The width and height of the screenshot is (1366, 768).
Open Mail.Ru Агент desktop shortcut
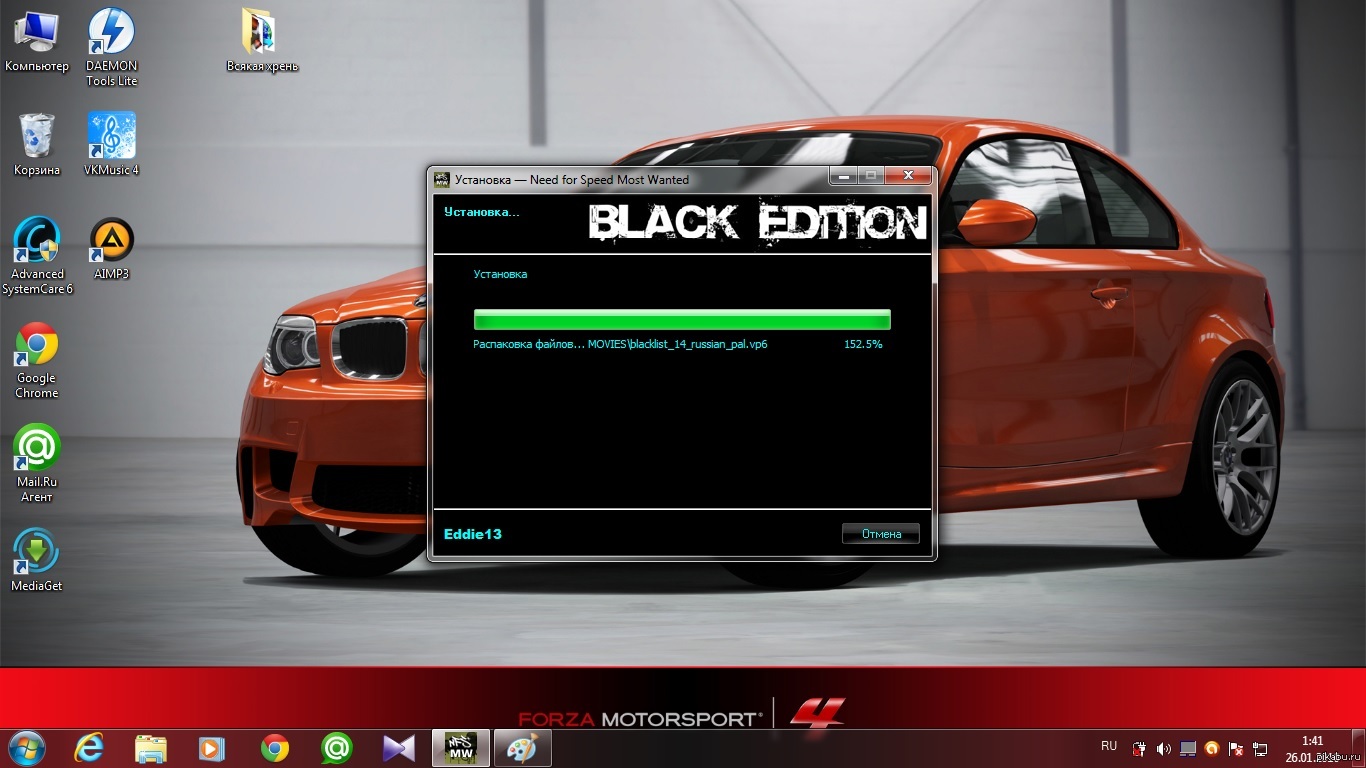(37, 464)
